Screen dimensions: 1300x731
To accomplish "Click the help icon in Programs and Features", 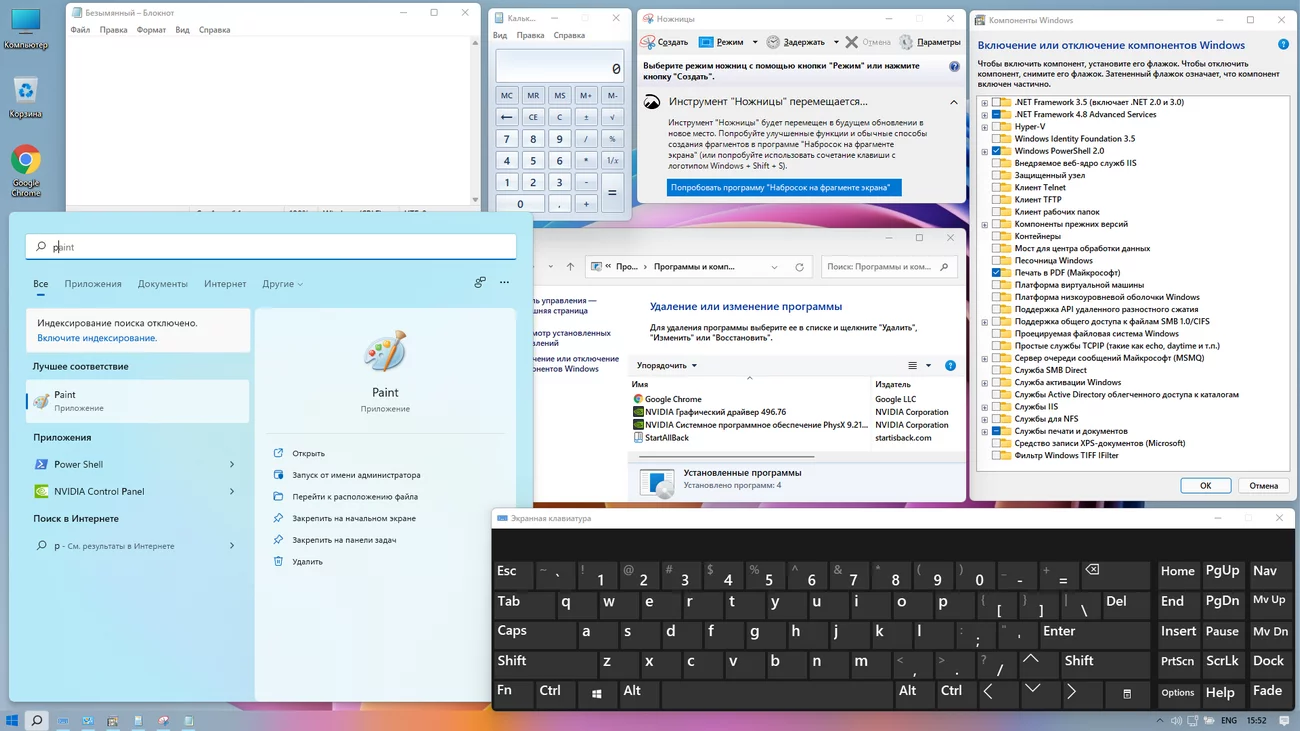I will click(x=950, y=366).
